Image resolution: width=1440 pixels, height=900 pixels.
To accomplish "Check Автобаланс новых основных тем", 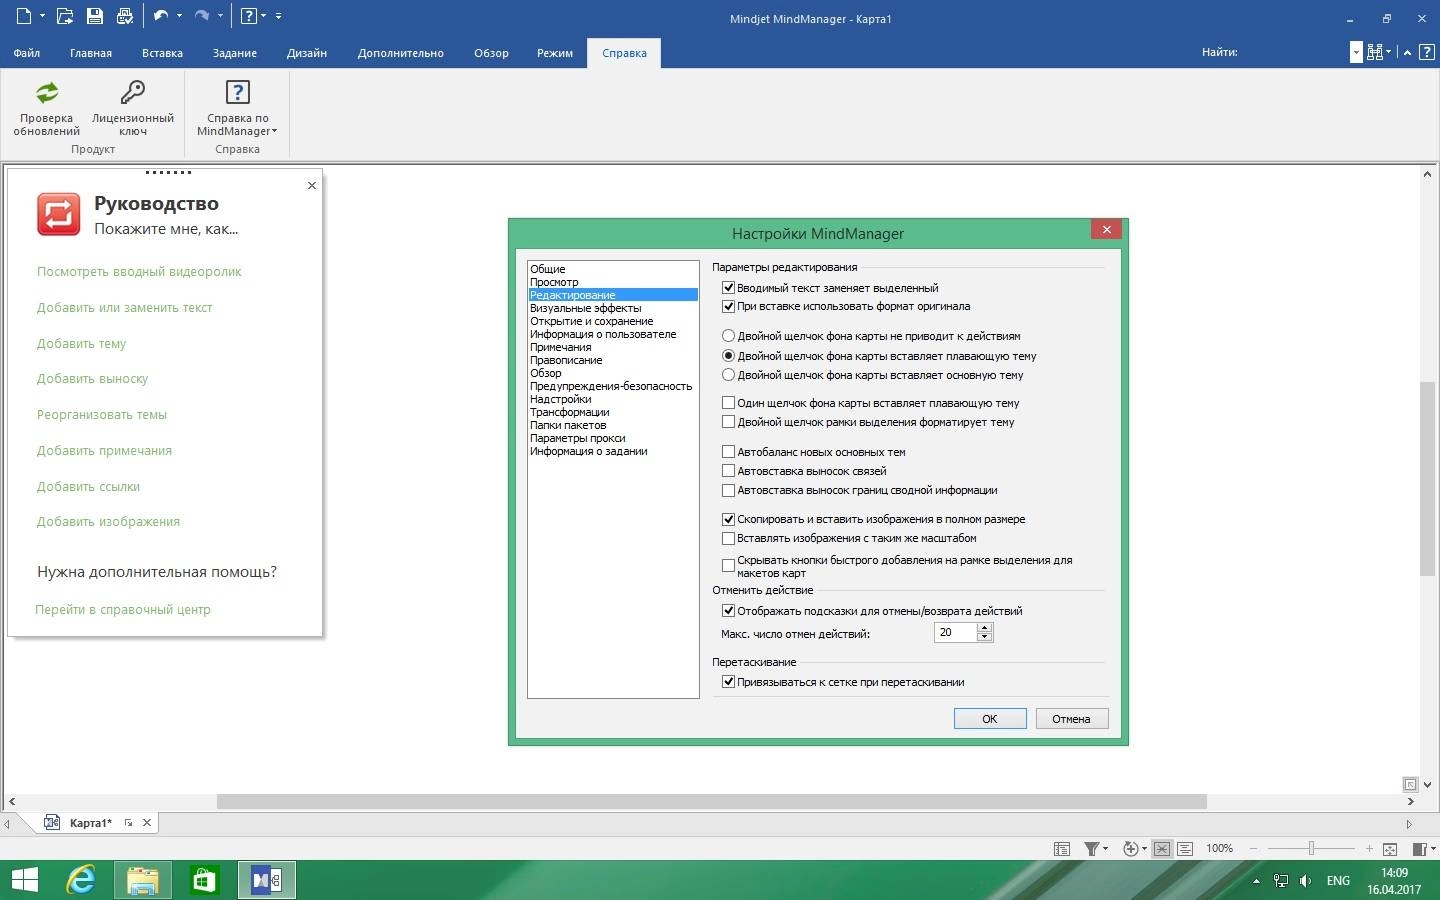I will pyautogui.click(x=728, y=452).
